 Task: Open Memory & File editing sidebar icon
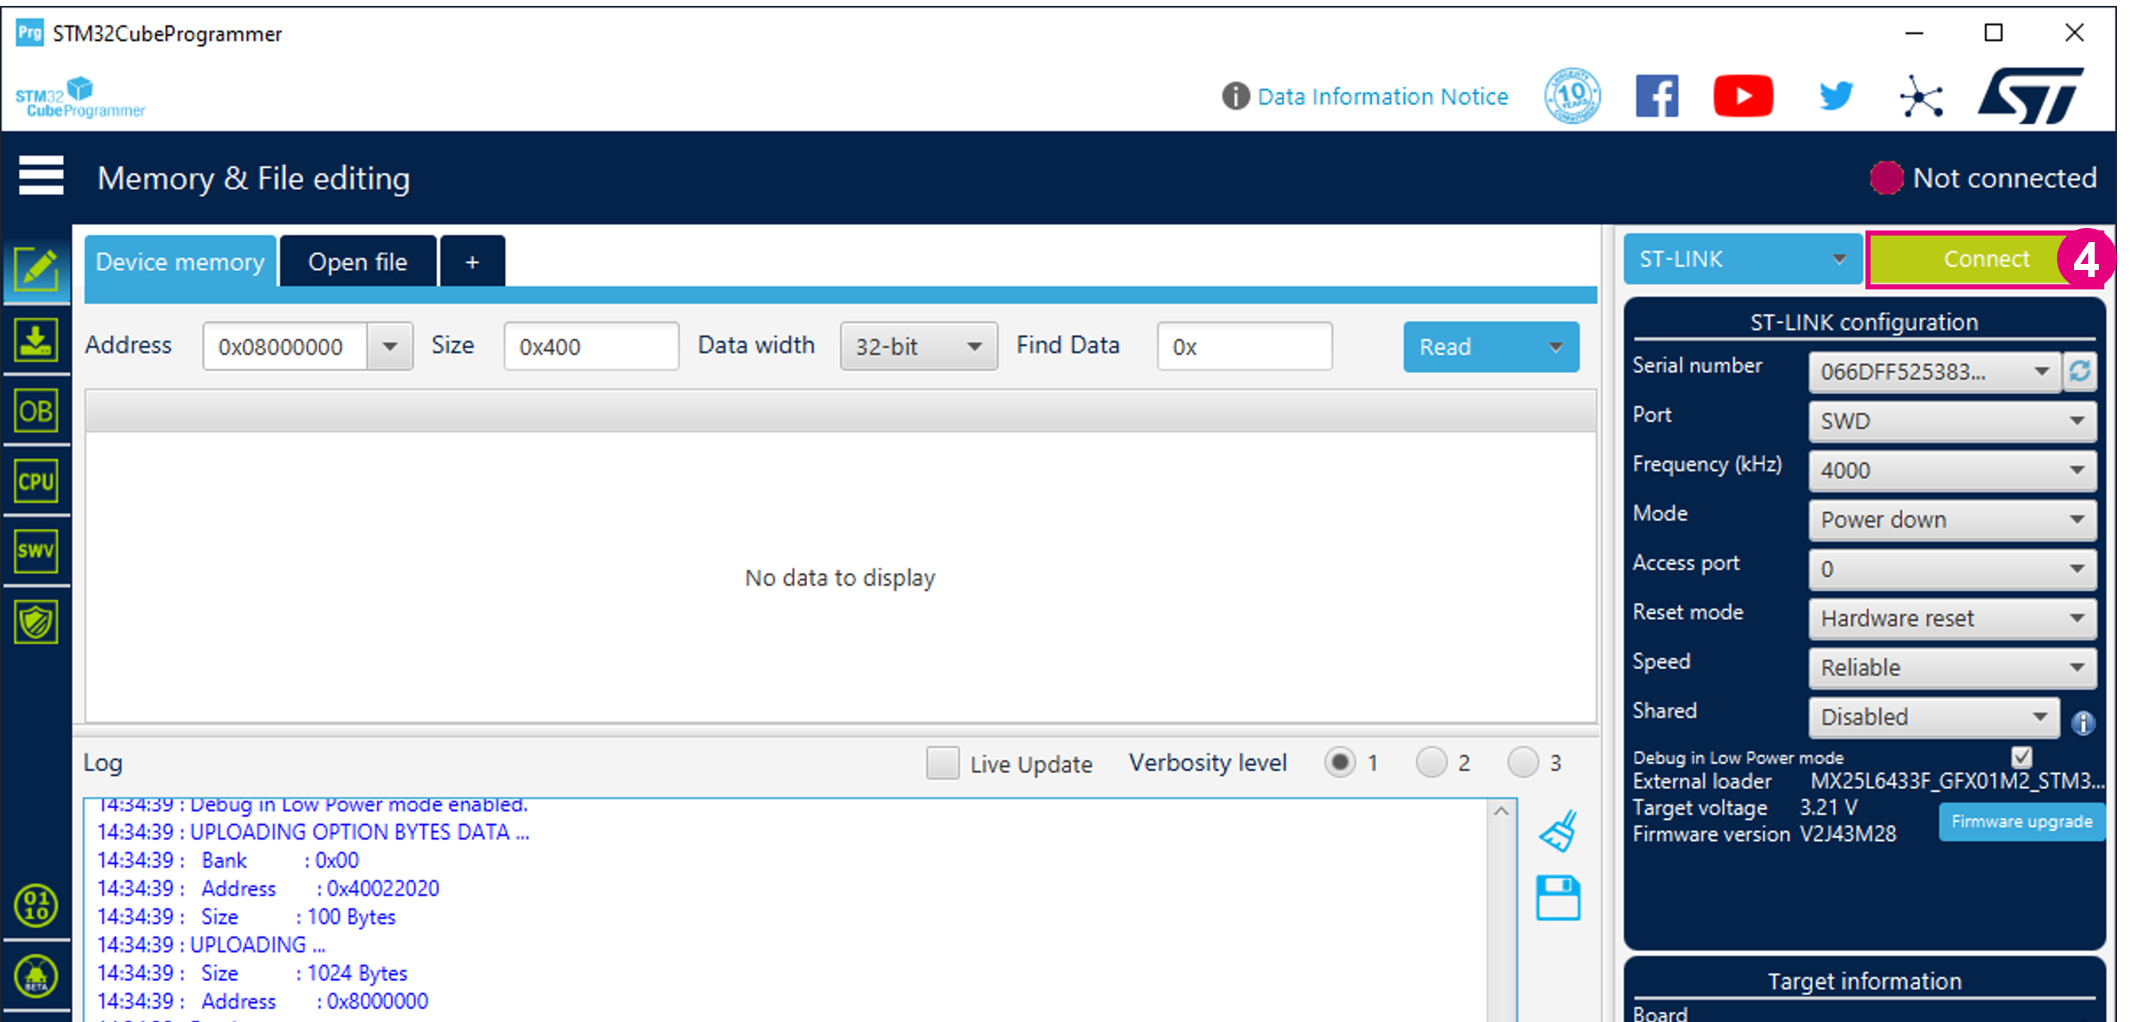pos(36,270)
